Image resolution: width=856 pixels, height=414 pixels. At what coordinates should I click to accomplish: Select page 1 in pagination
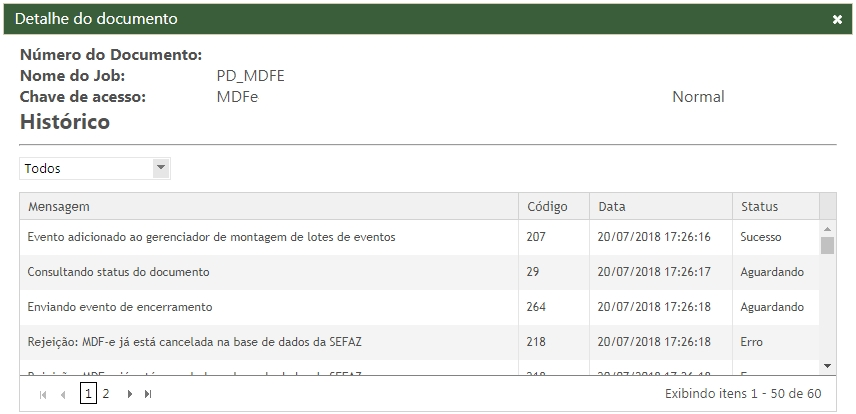(88, 394)
